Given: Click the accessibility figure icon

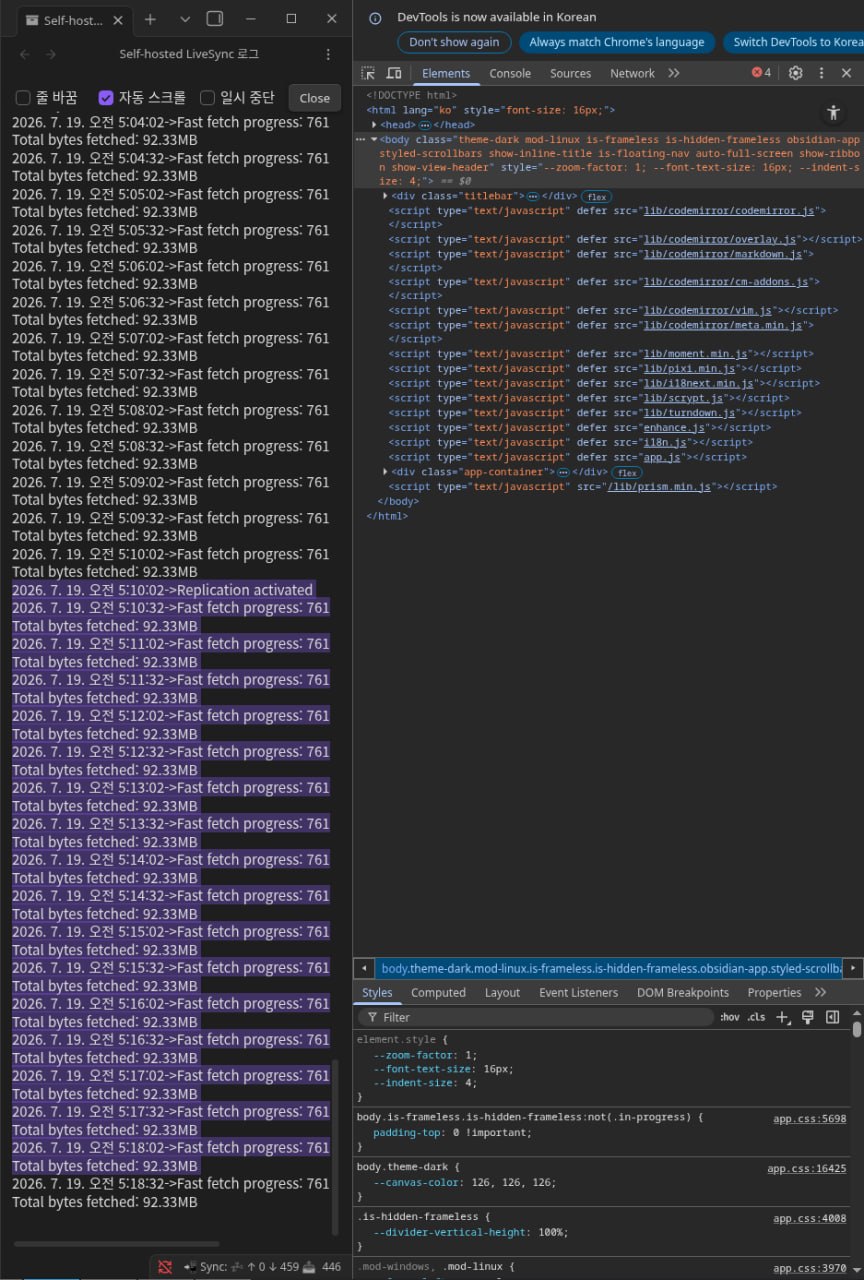Looking at the screenshot, I should tap(833, 113).
